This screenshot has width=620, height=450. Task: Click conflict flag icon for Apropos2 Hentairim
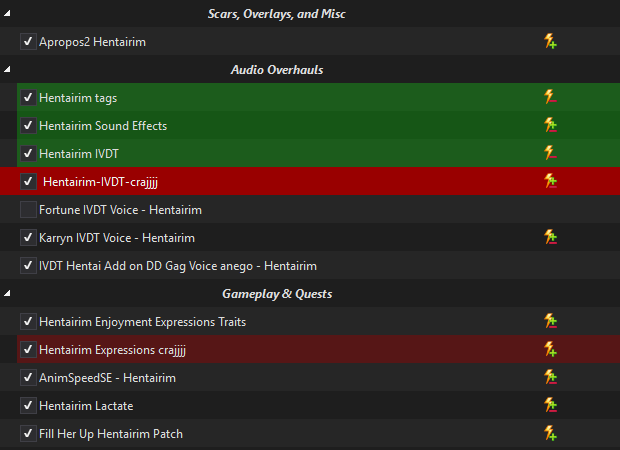(550, 42)
